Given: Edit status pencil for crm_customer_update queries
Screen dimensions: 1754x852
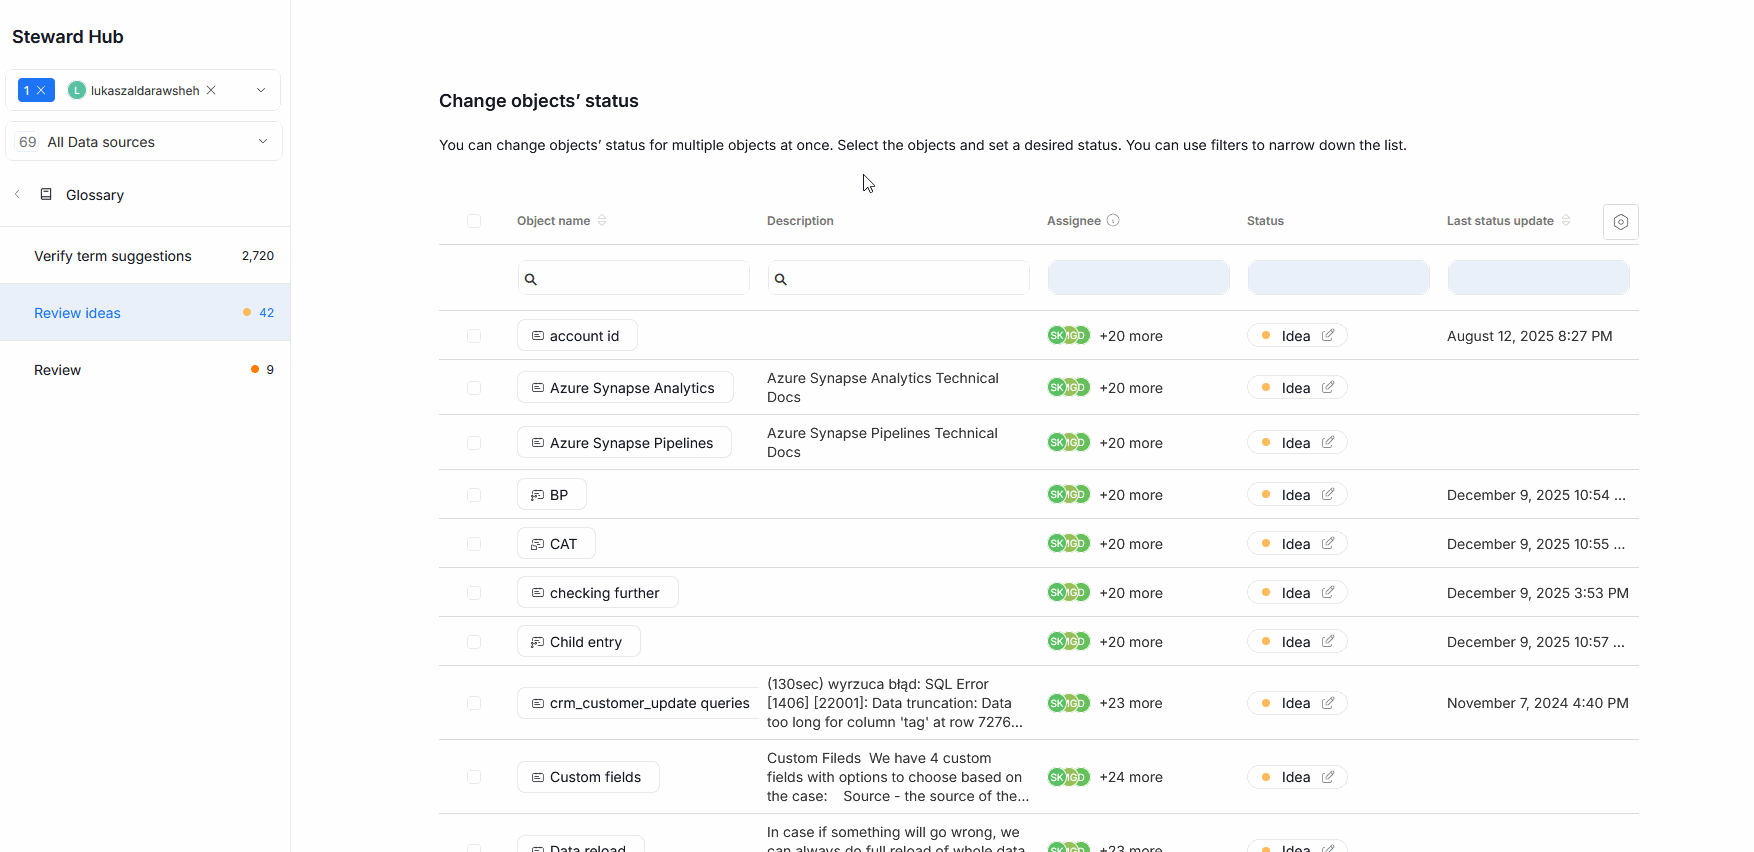Looking at the screenshot, I should [x=1328, y=703].
